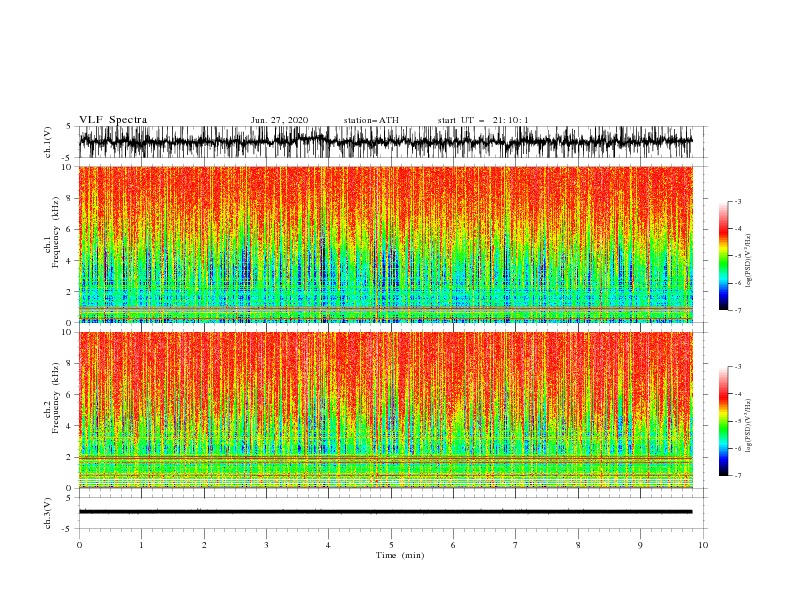Screen dimensions: 792x612
Task: Click time axis tick label "10"
Action: click(703, 545)
